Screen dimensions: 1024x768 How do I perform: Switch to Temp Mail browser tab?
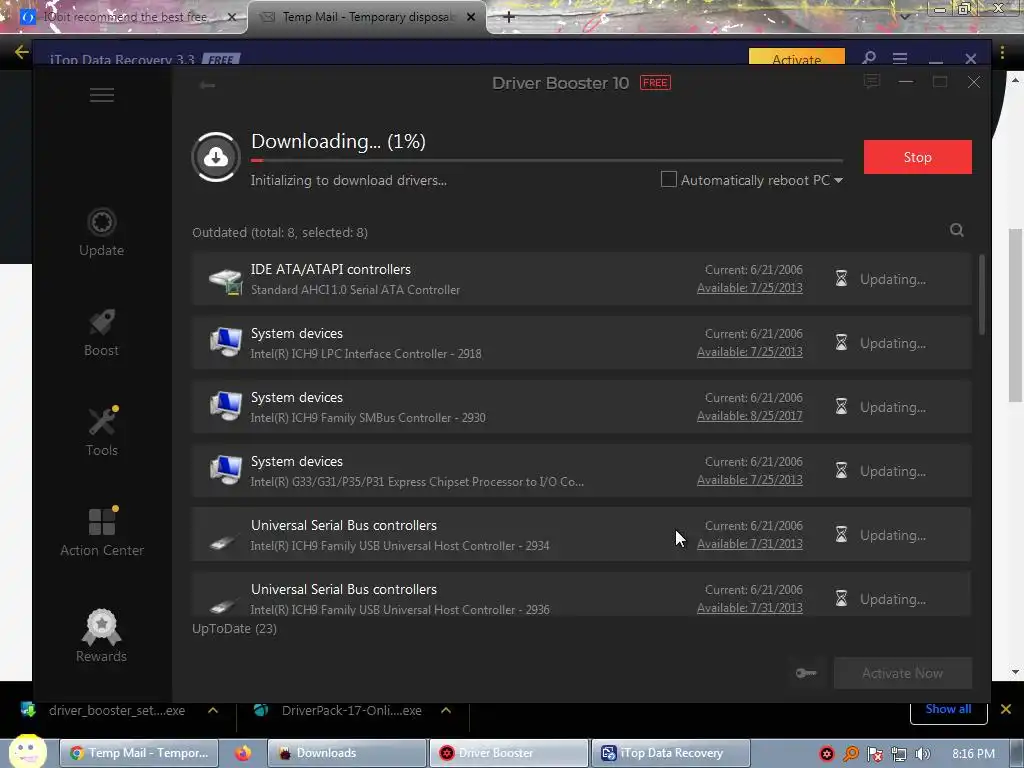[x=367, y=17]
